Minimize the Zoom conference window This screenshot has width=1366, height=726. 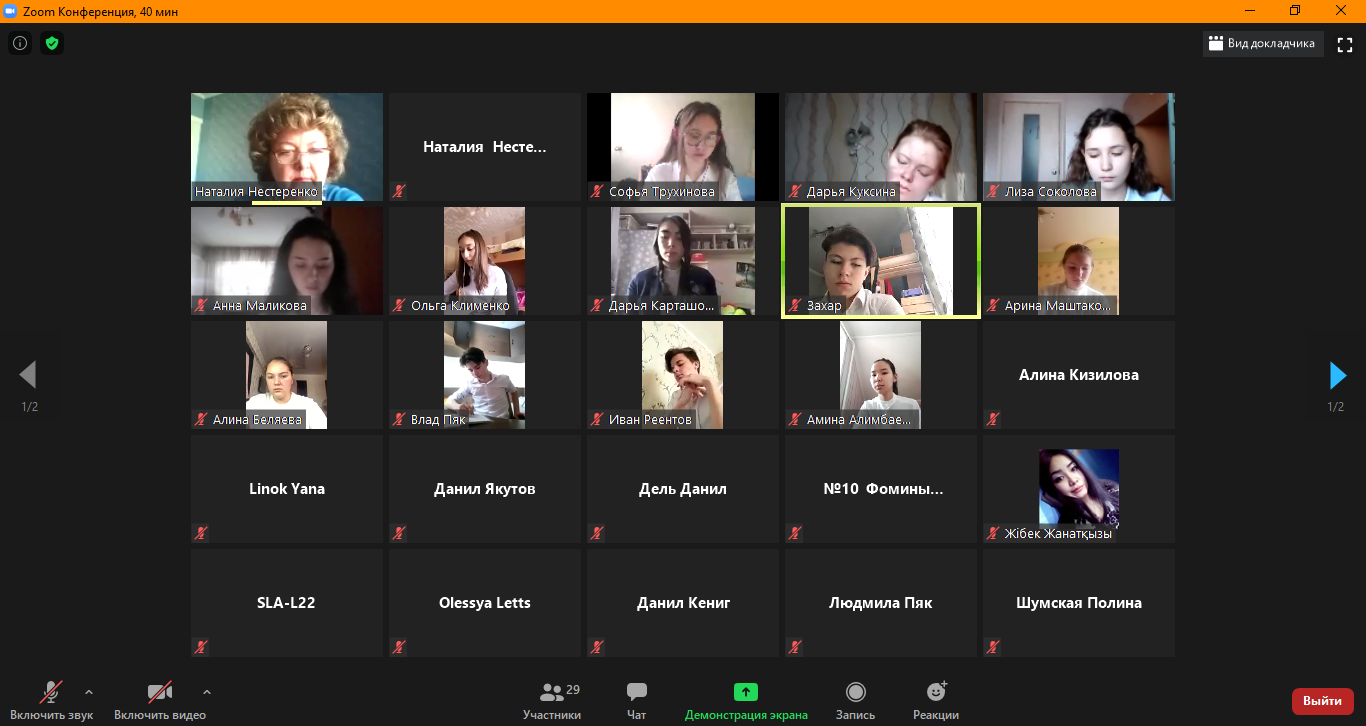[1249, 11]
